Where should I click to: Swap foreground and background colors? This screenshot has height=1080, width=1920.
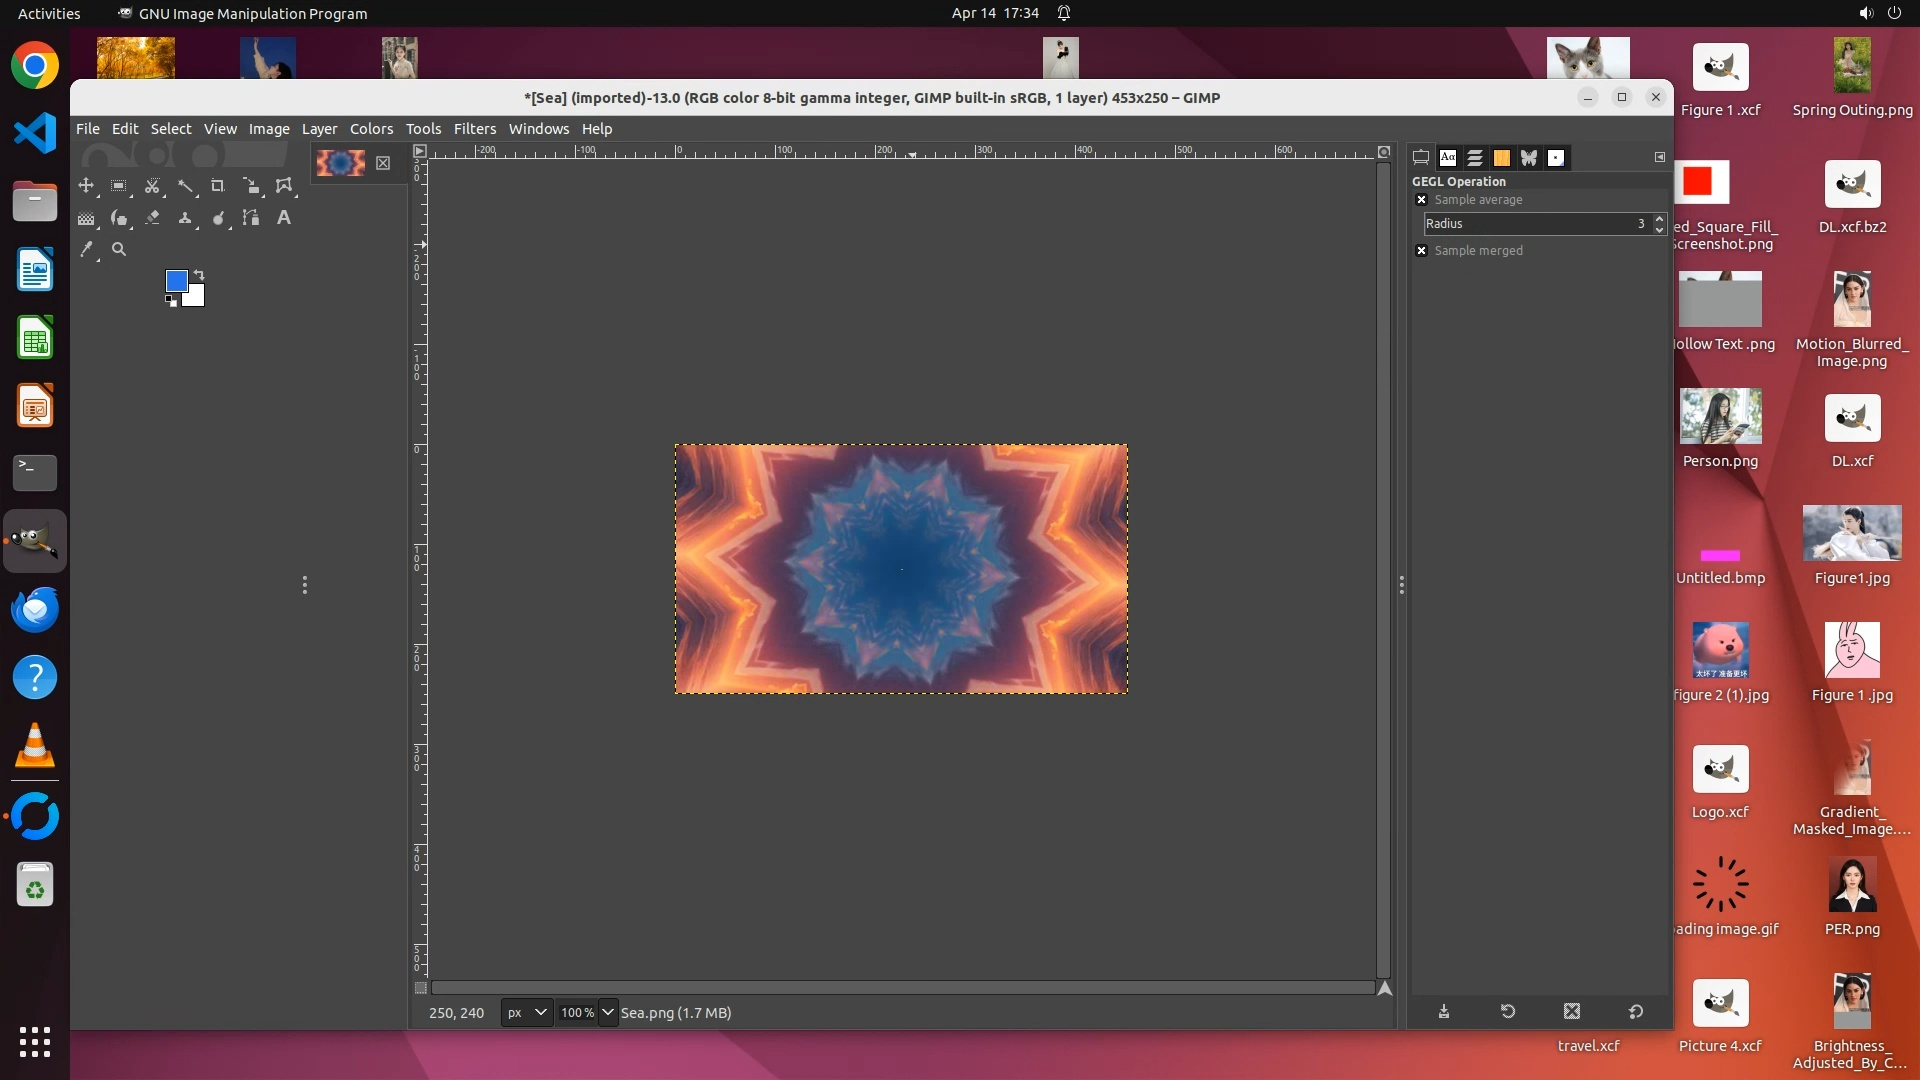click(x=199, y=274)
